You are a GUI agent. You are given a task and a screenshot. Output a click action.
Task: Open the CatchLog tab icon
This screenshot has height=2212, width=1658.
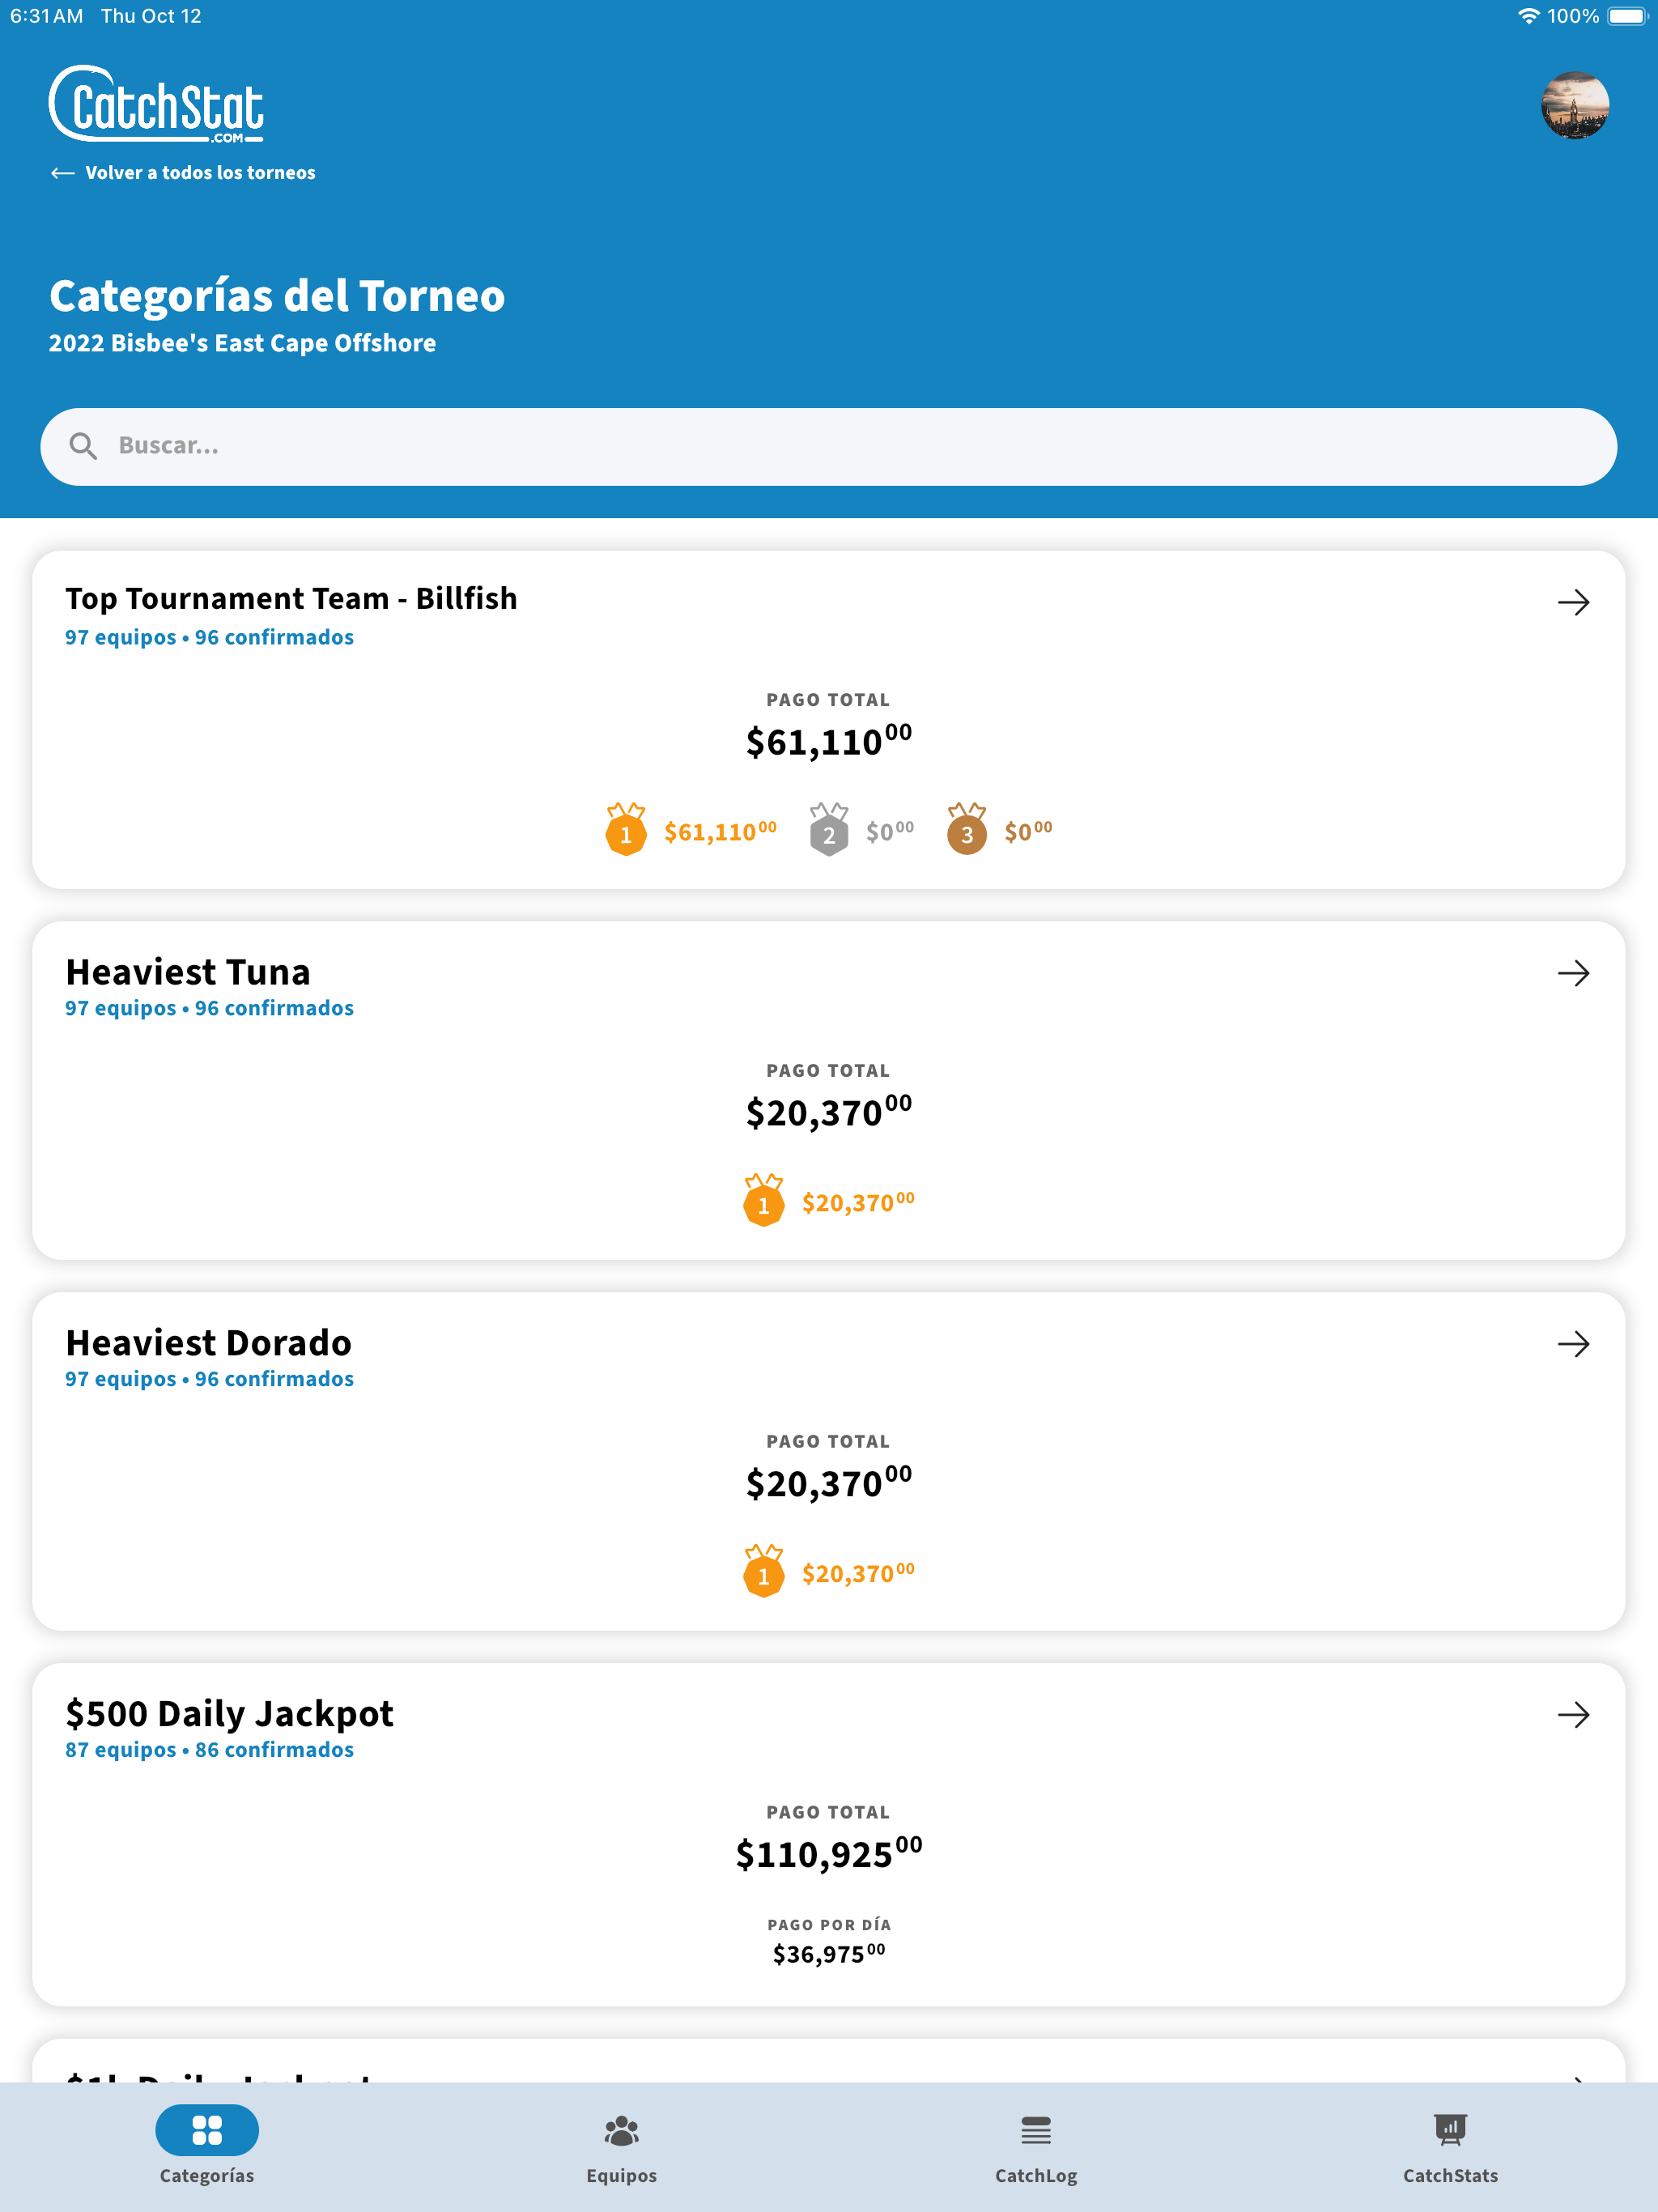click(1036, 2131)
